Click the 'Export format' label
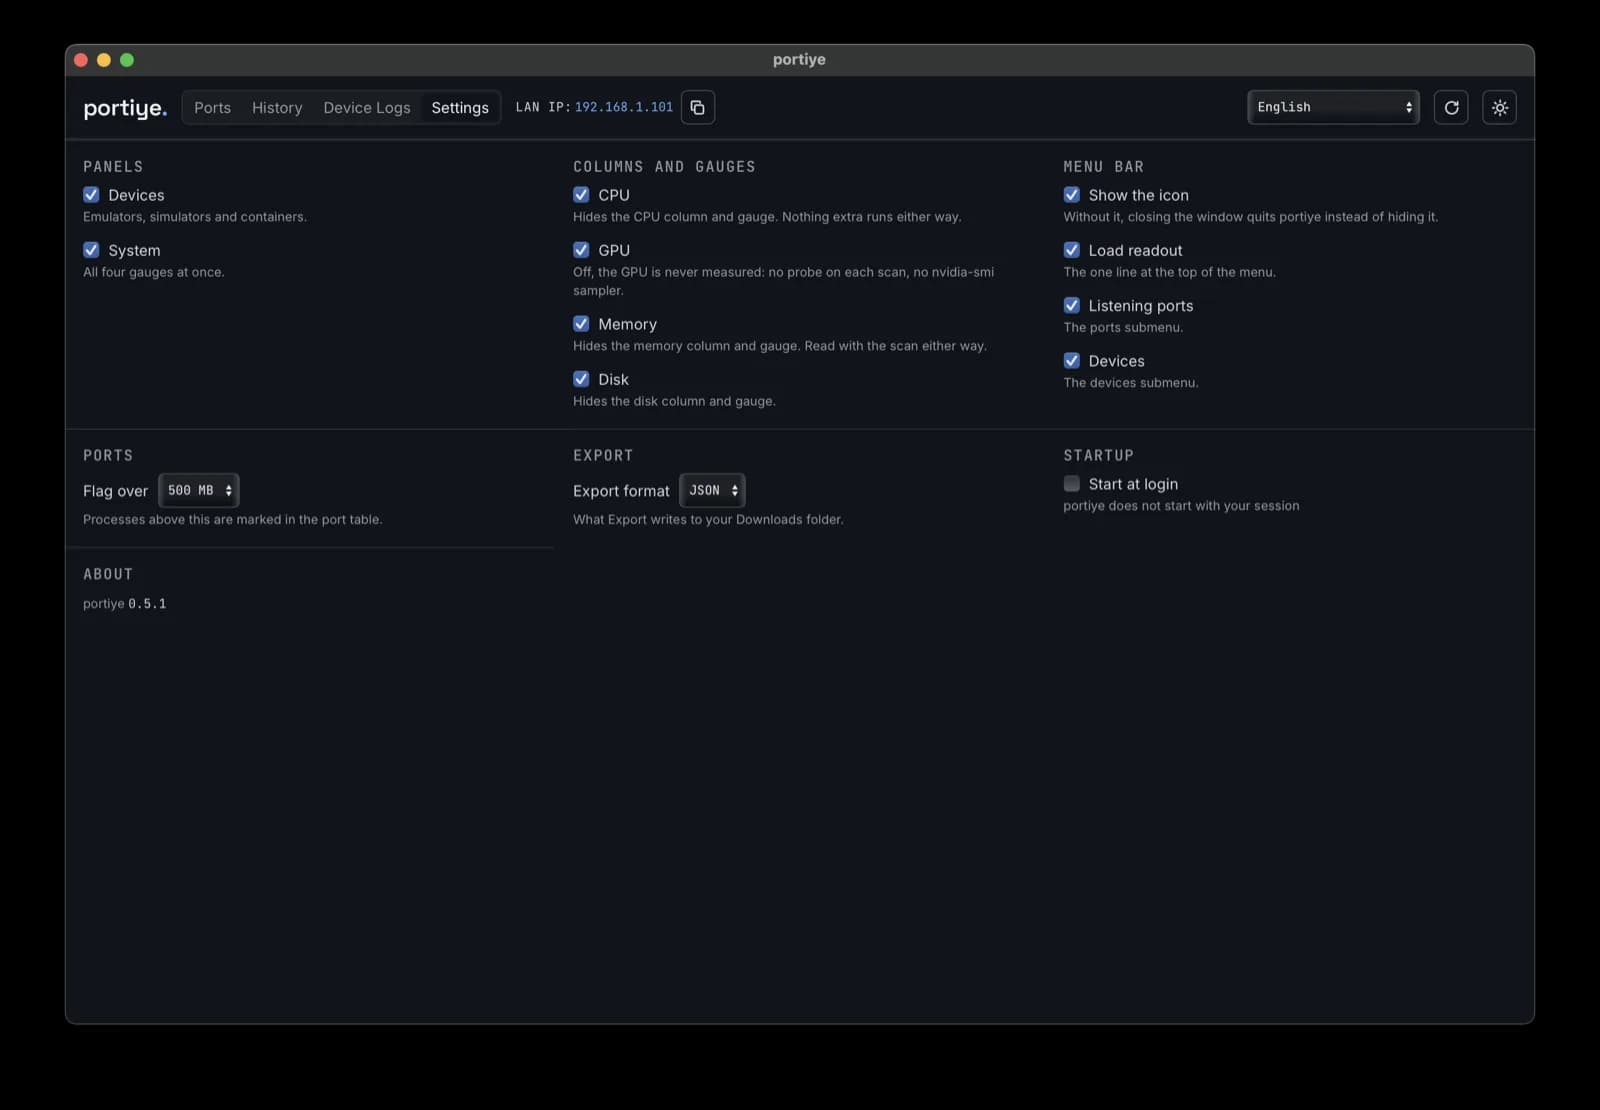 pyautogui.click(x=621, y=491)
